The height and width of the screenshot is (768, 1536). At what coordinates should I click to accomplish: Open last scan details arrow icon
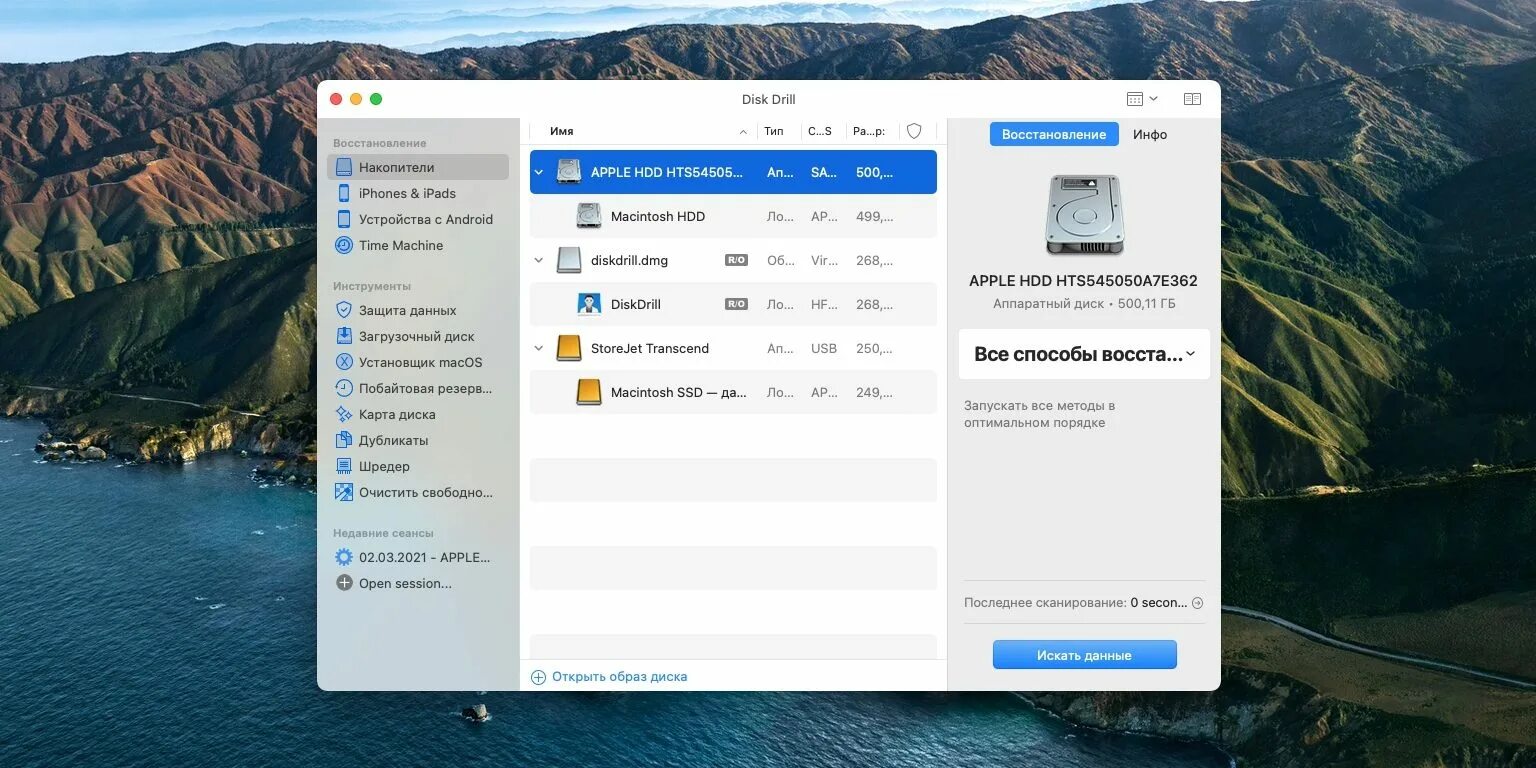pos(1197,603)
